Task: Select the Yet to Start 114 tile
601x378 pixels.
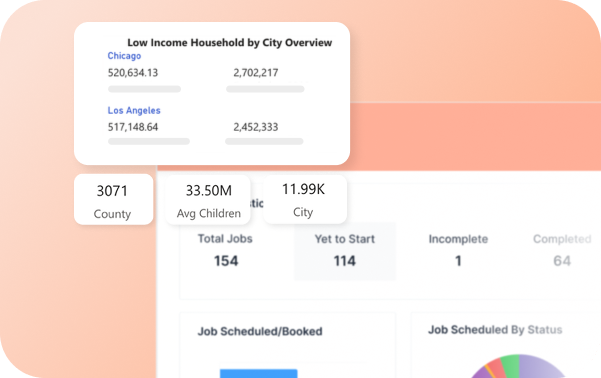Action: (345, 251)
